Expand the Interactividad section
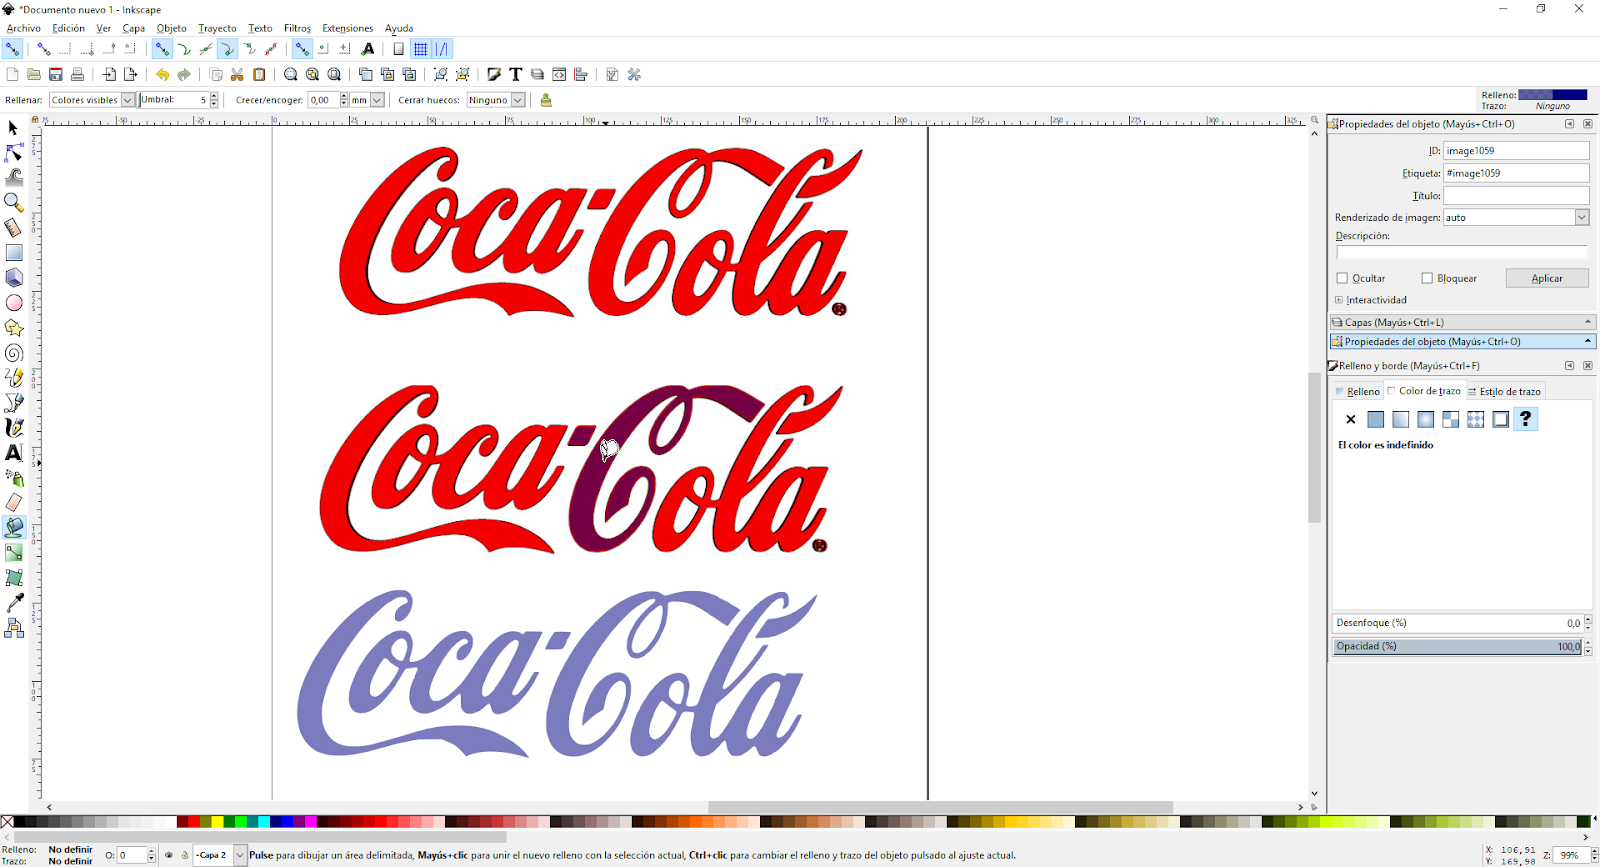This screenshot has width=1600, height=867. pyautogui.click(x=1339, y=300)
